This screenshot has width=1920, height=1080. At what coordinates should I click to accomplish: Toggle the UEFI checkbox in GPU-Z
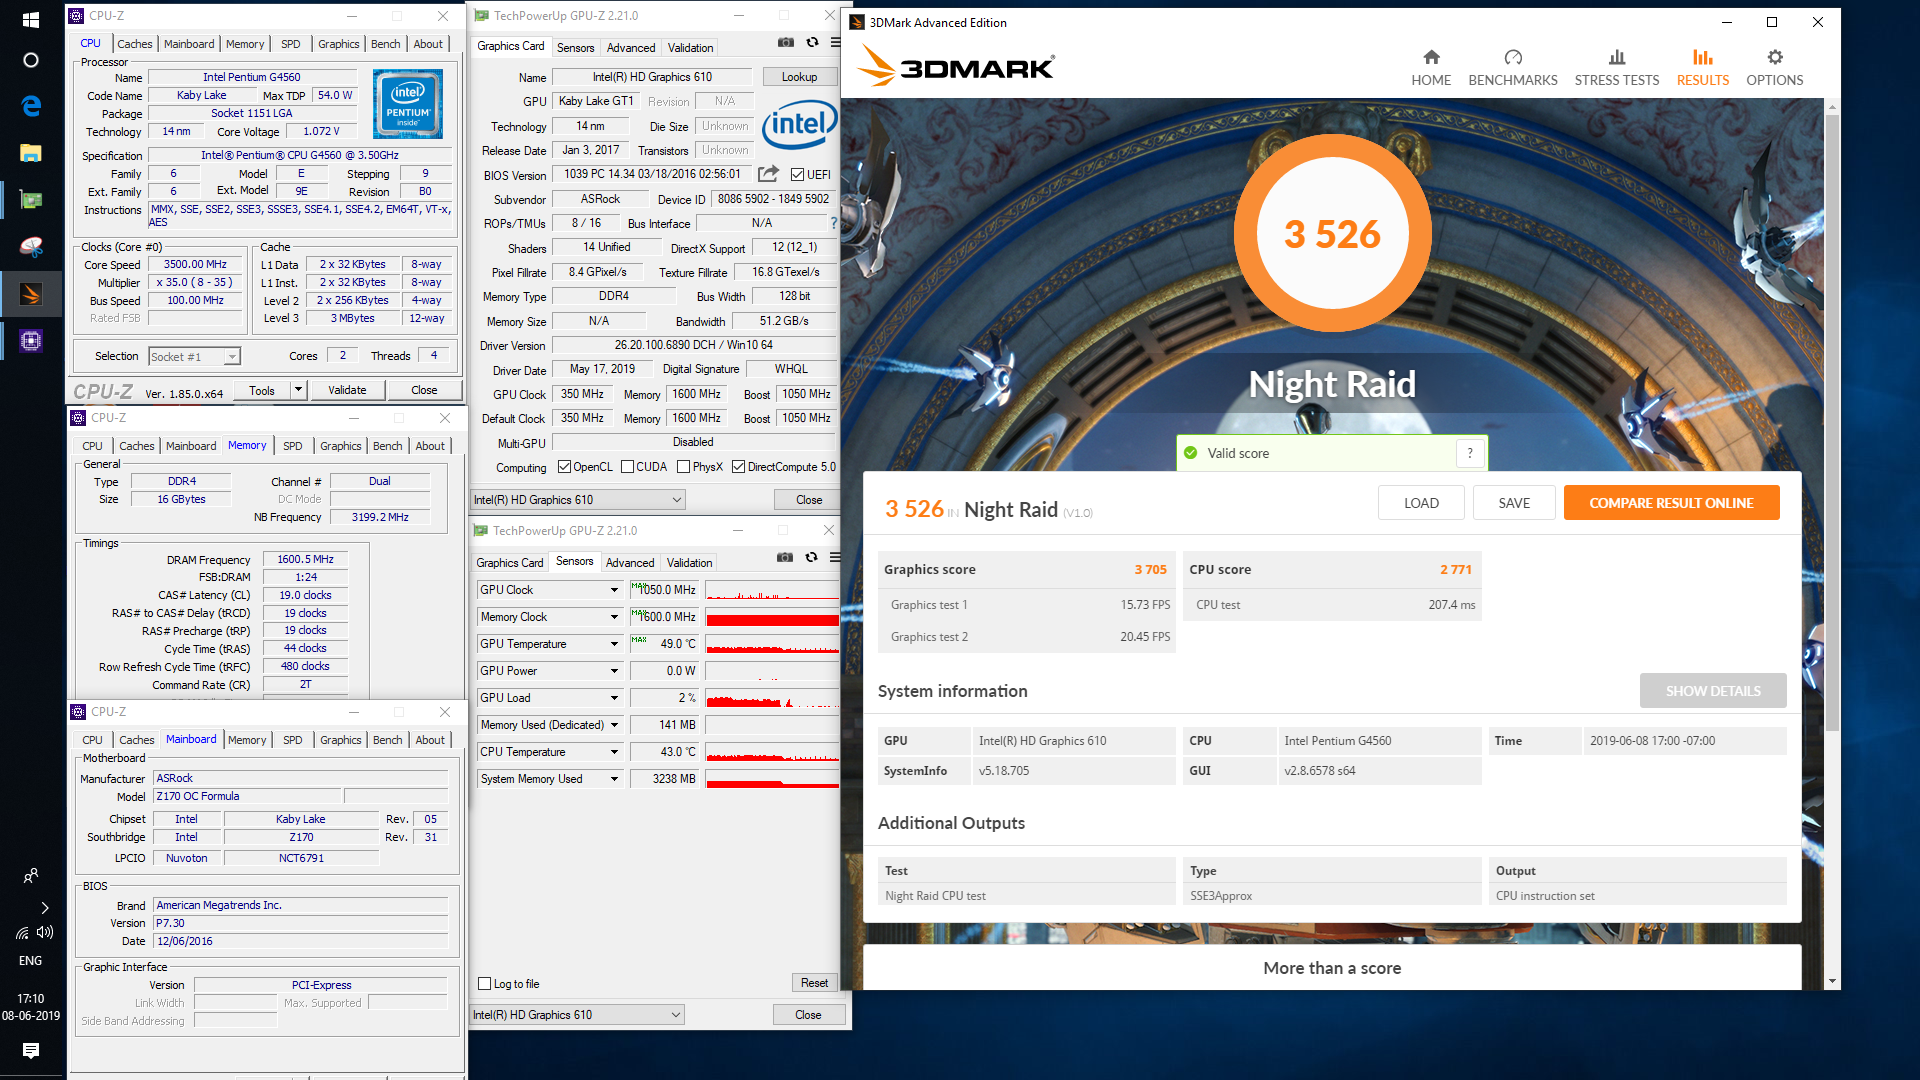[797, 175]
